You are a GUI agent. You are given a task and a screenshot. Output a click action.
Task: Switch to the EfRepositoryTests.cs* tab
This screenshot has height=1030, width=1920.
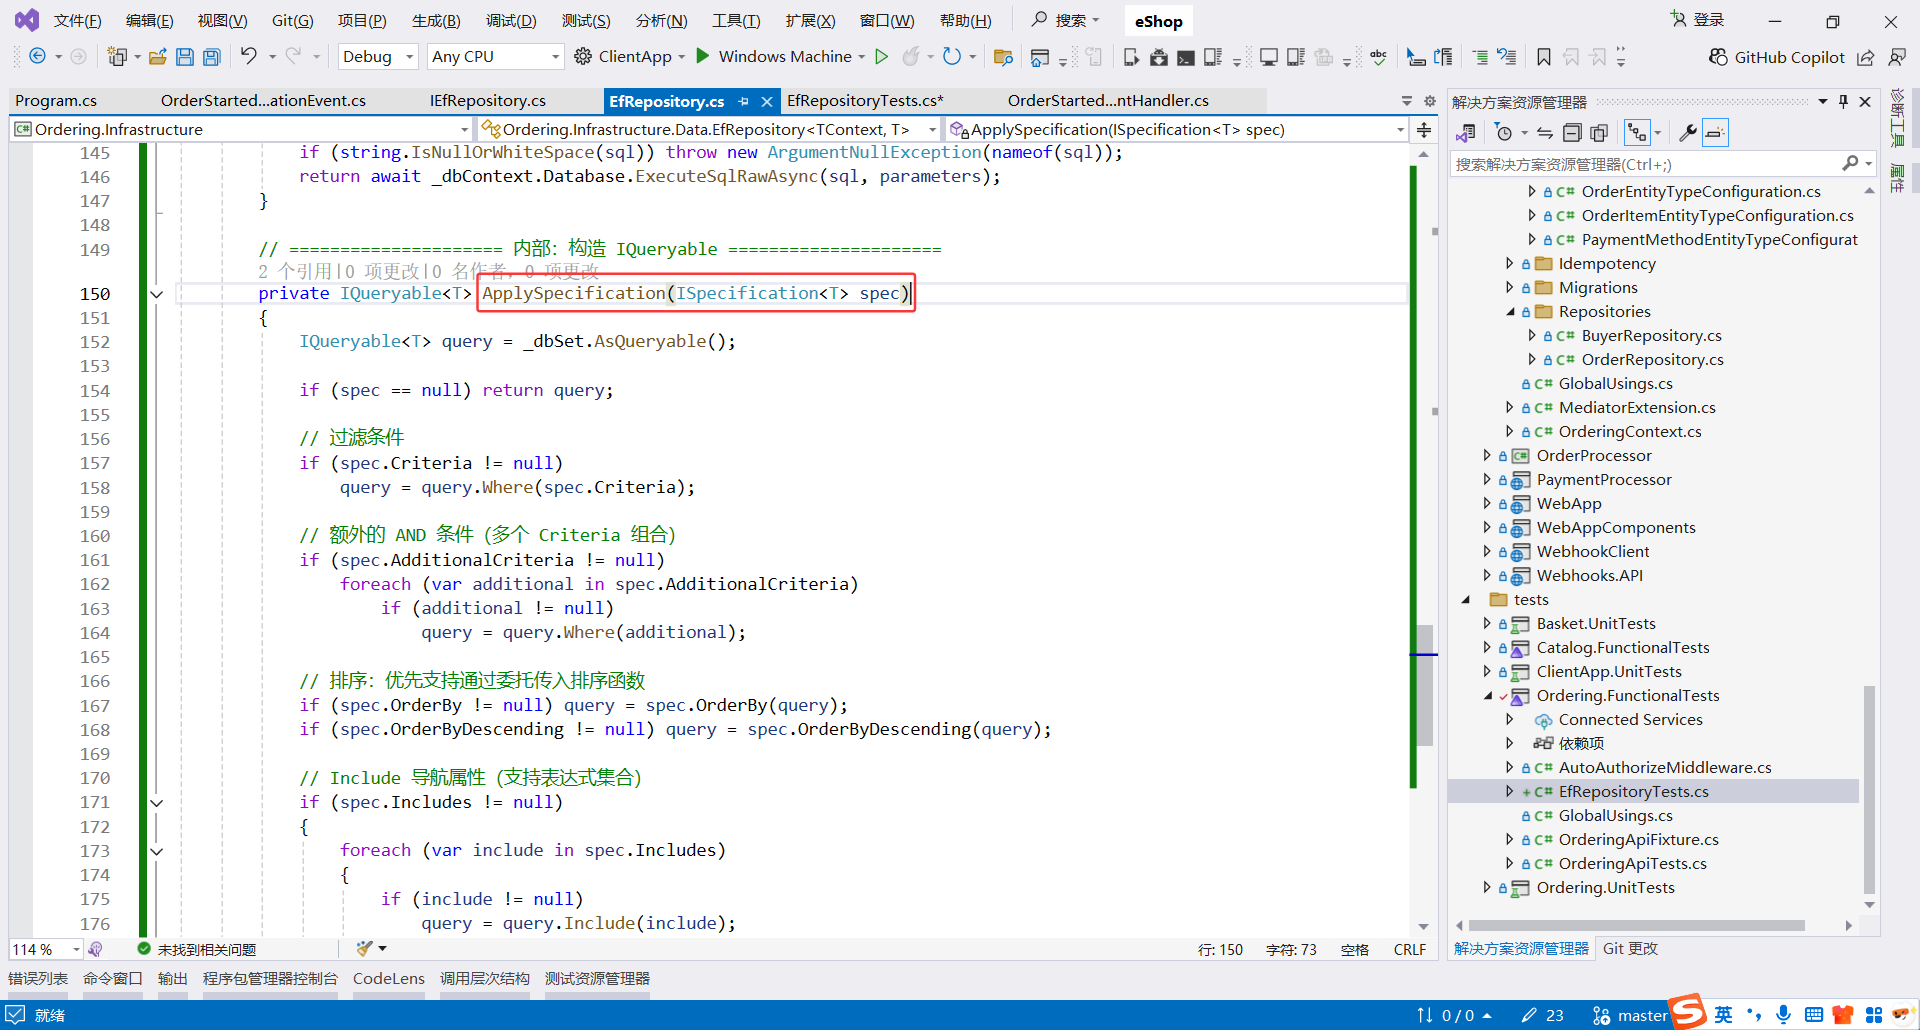point(865,101)
